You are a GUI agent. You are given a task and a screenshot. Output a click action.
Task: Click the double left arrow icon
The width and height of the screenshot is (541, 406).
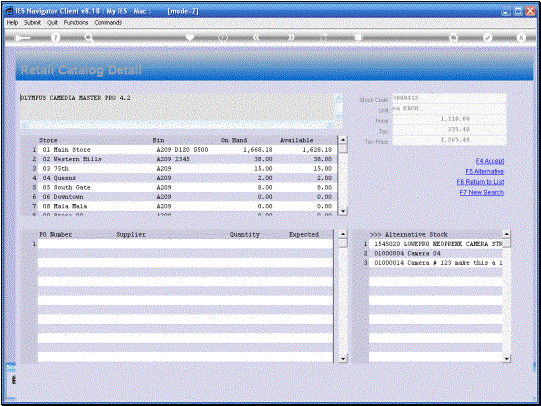click(256, 37)
